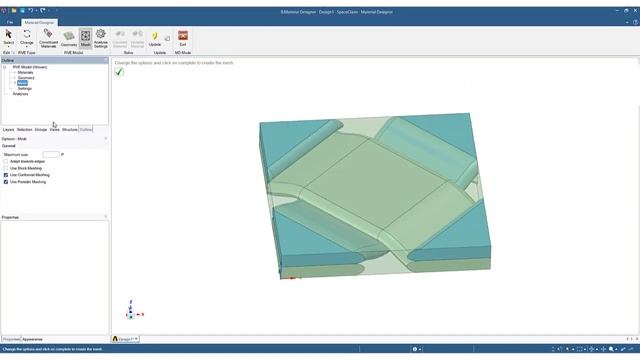Click green checkmark to complete mesh

click(119, 72)
